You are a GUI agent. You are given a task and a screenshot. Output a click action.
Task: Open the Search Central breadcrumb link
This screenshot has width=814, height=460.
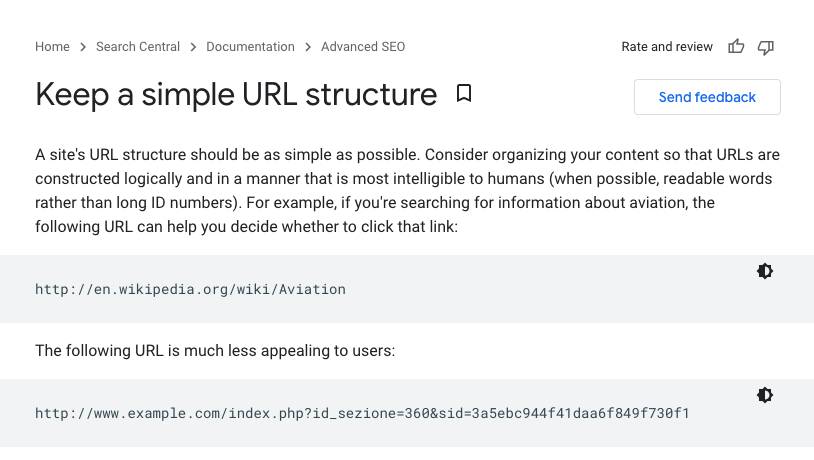tap(138, 47)
